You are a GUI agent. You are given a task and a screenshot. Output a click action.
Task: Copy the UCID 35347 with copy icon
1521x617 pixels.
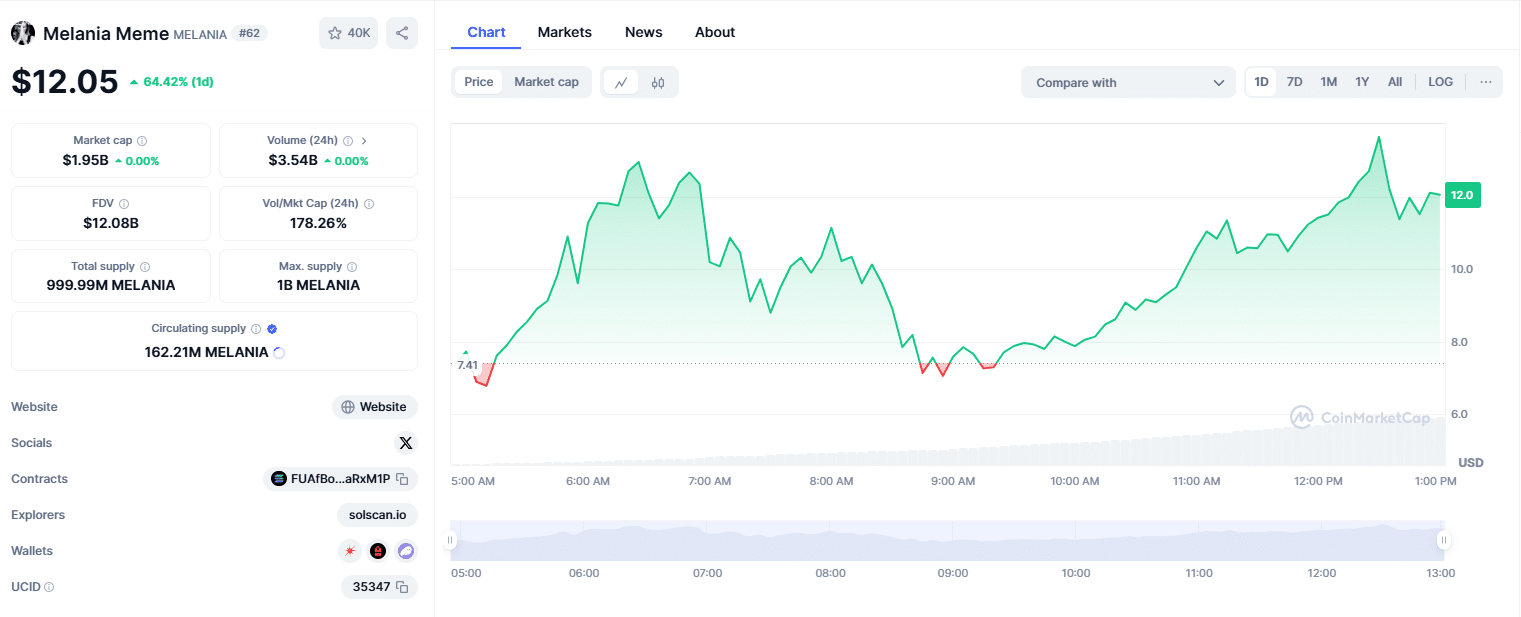click(x=402, y=587)
